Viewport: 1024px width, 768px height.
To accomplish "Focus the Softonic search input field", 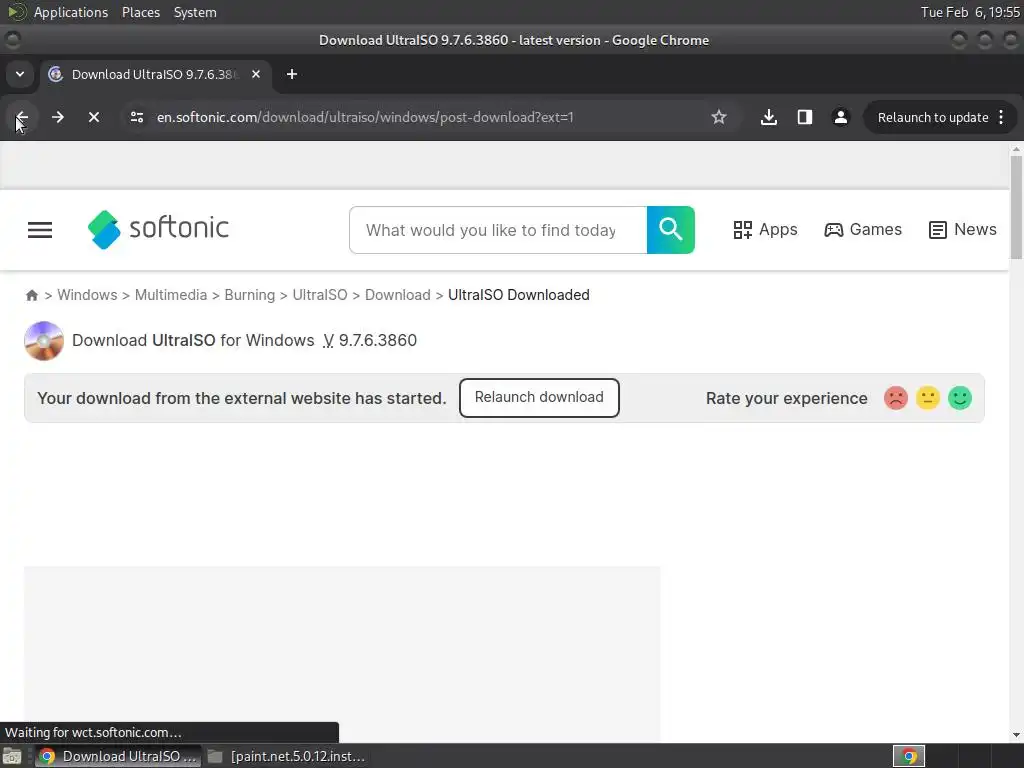I will 498,230.
